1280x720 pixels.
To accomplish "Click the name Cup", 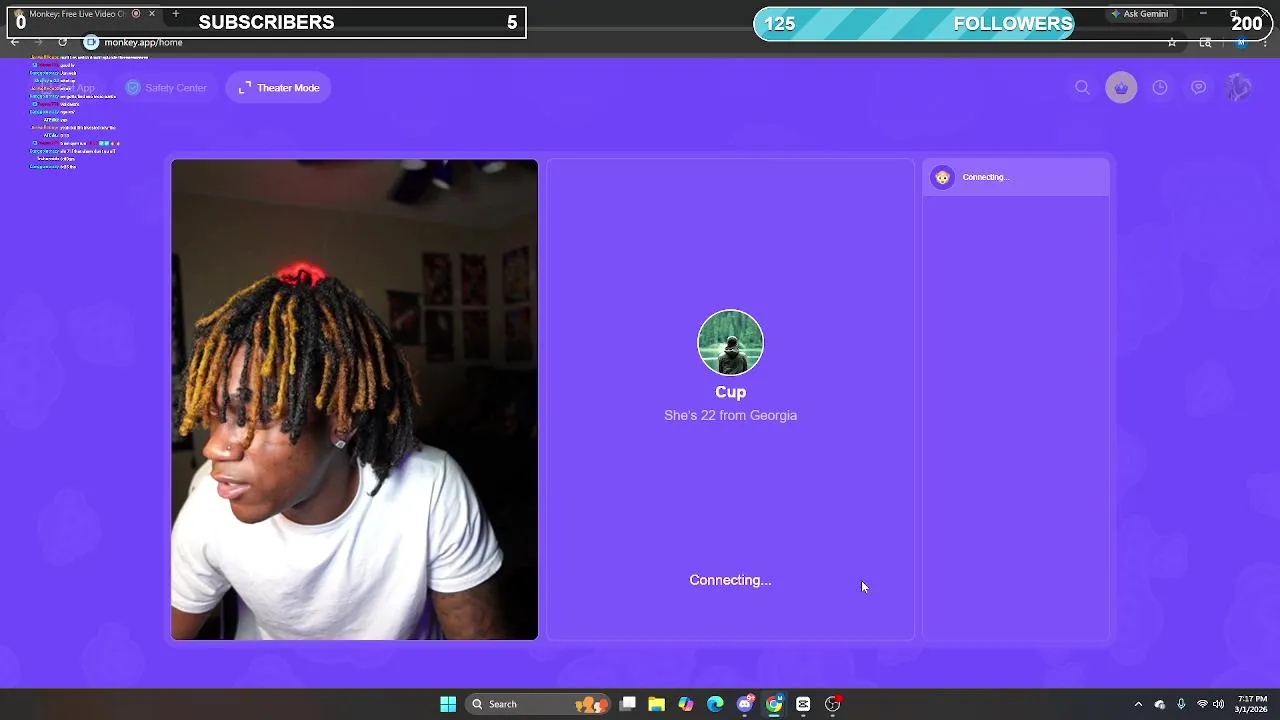I will pos(730,392).
